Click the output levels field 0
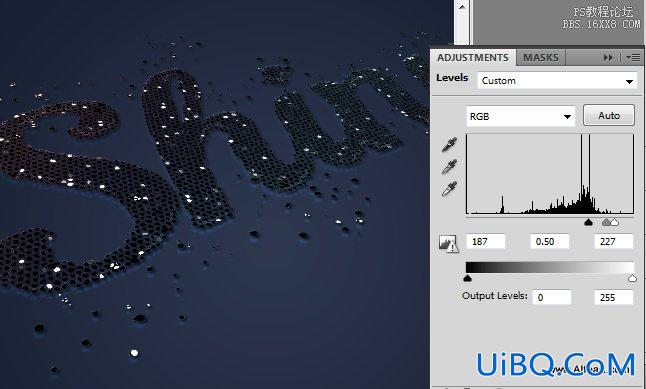 pos(552,297)
